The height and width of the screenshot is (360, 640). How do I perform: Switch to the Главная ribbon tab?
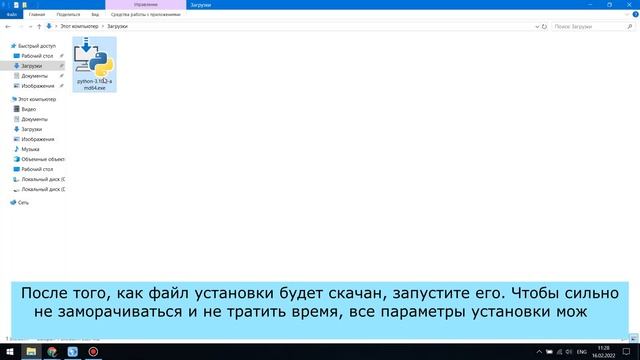pos(37,14)
